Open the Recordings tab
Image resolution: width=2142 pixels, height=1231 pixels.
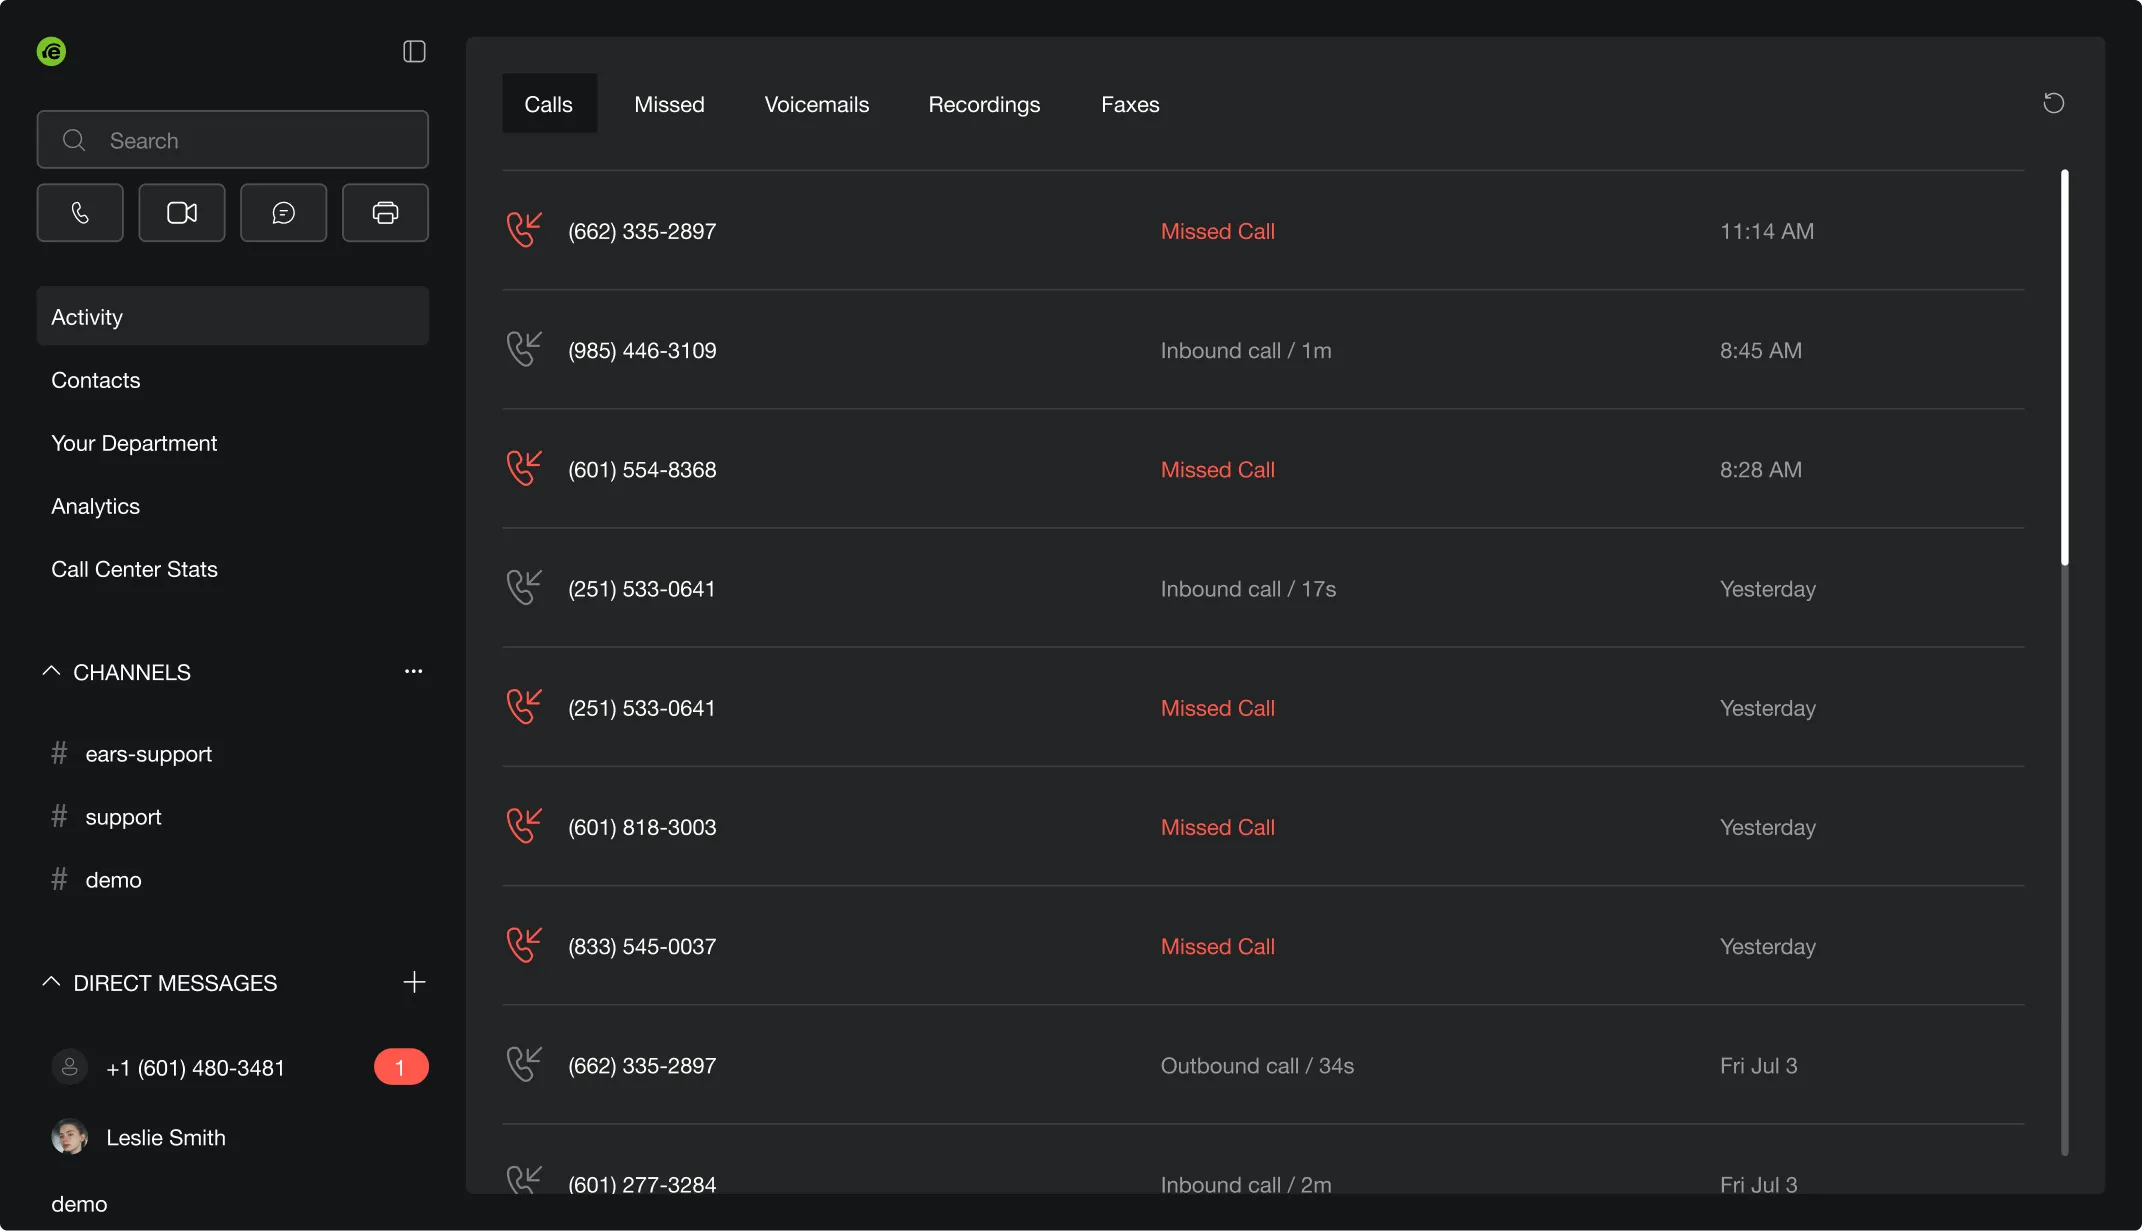tap(984, 104)
